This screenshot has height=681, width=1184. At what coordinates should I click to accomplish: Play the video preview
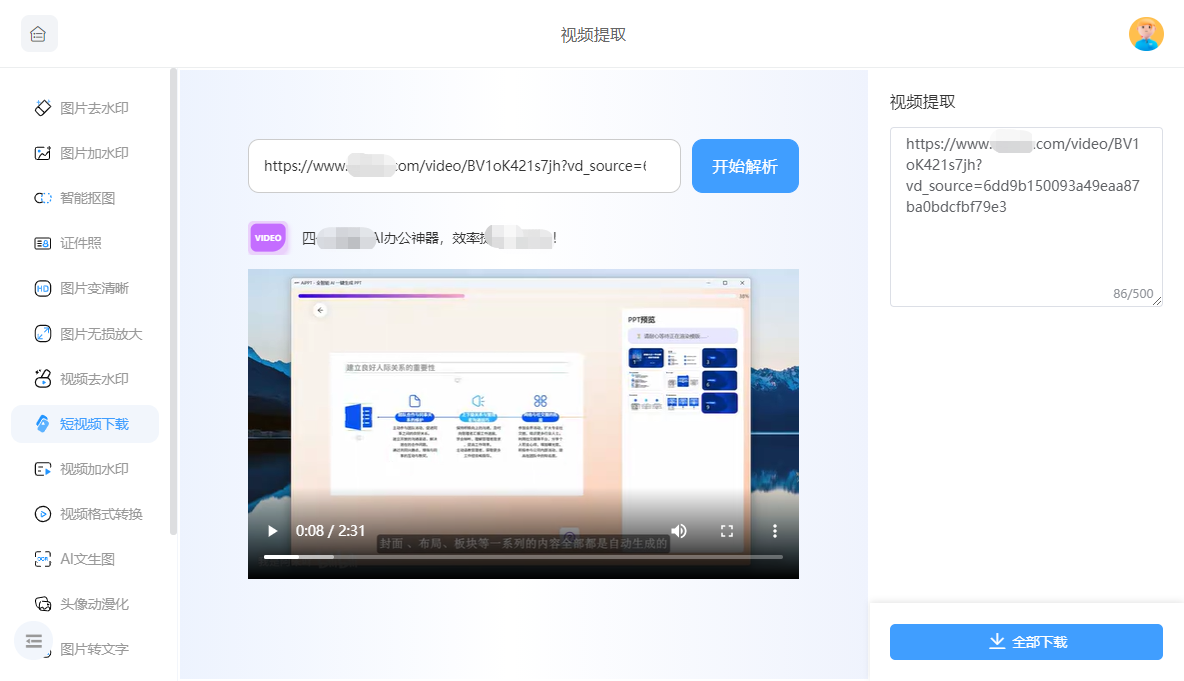tap(272, 531)
